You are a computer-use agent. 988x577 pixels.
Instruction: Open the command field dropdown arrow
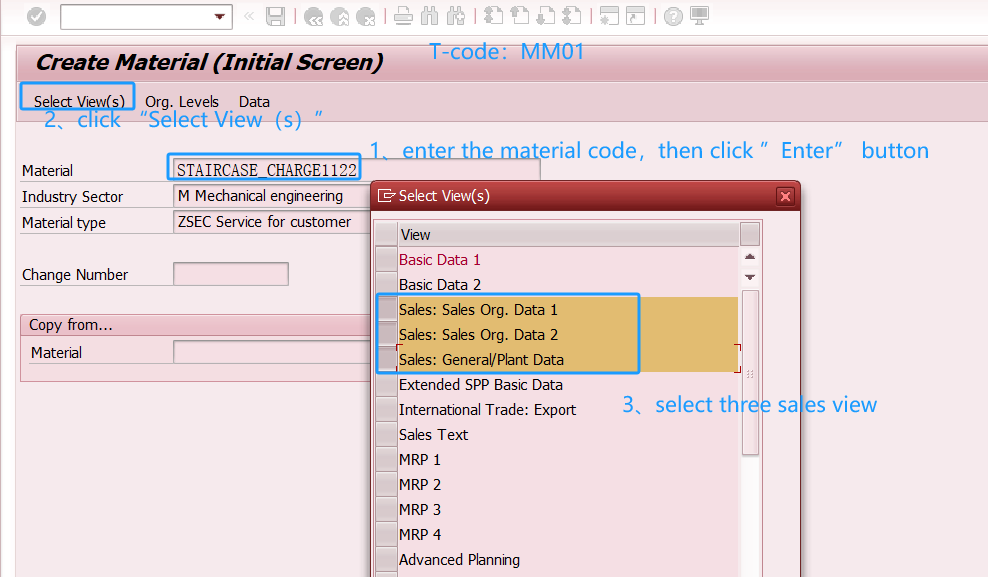(220, 17)
